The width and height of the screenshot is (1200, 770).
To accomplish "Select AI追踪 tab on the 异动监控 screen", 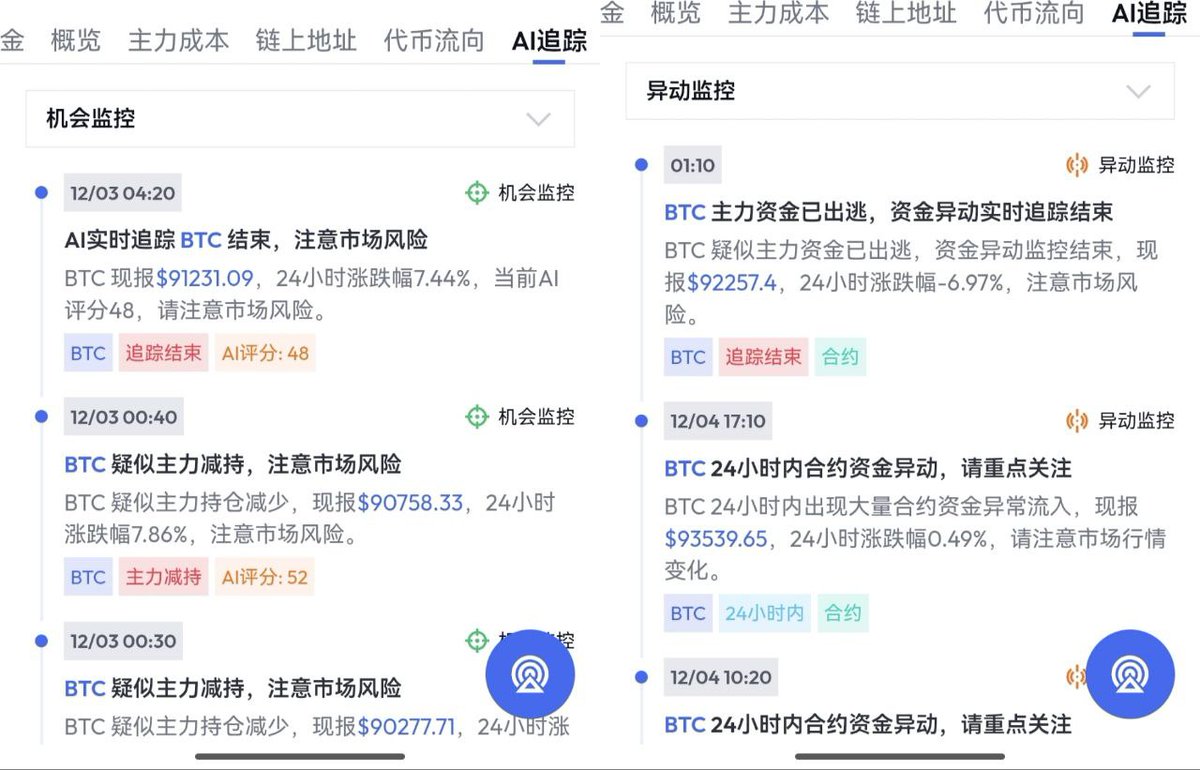I will [x=1149, y=13].
